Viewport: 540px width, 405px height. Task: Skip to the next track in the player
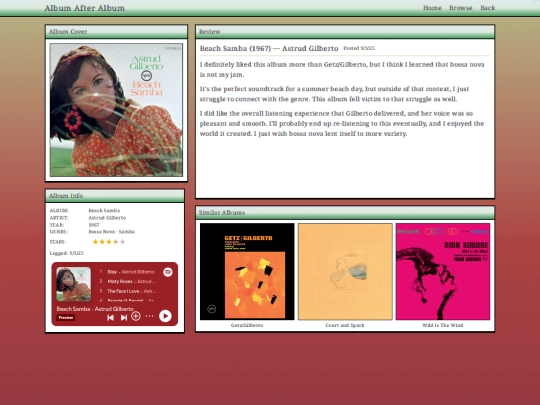point(124,317)
